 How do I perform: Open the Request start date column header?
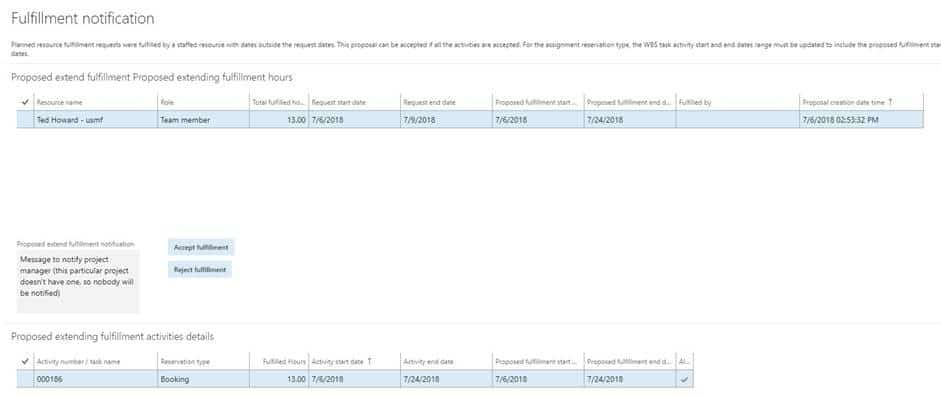355,103
